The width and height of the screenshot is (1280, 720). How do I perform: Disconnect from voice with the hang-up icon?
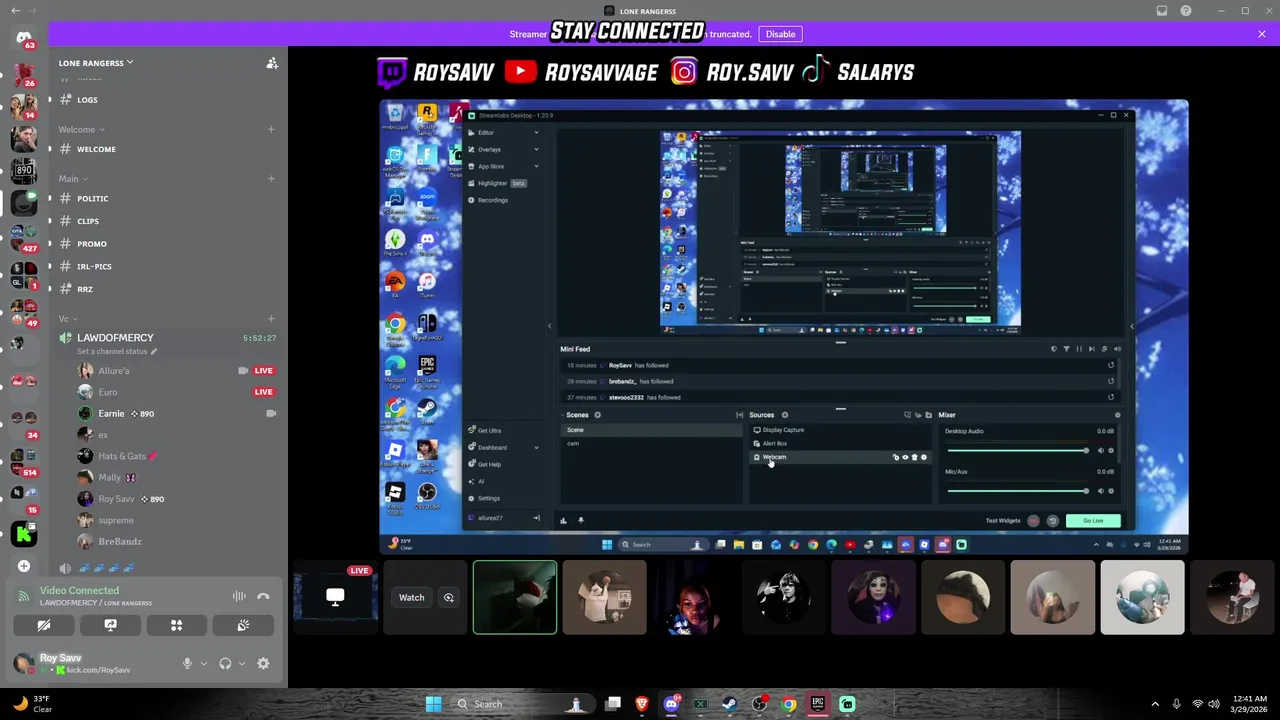[x=263, y=597]
